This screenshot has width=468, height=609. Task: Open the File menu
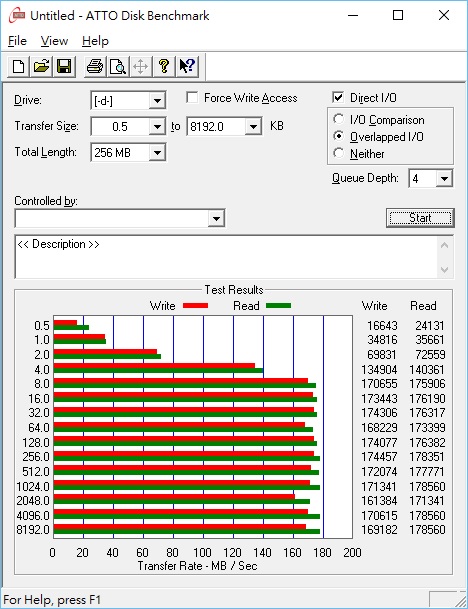click(17, 41)
